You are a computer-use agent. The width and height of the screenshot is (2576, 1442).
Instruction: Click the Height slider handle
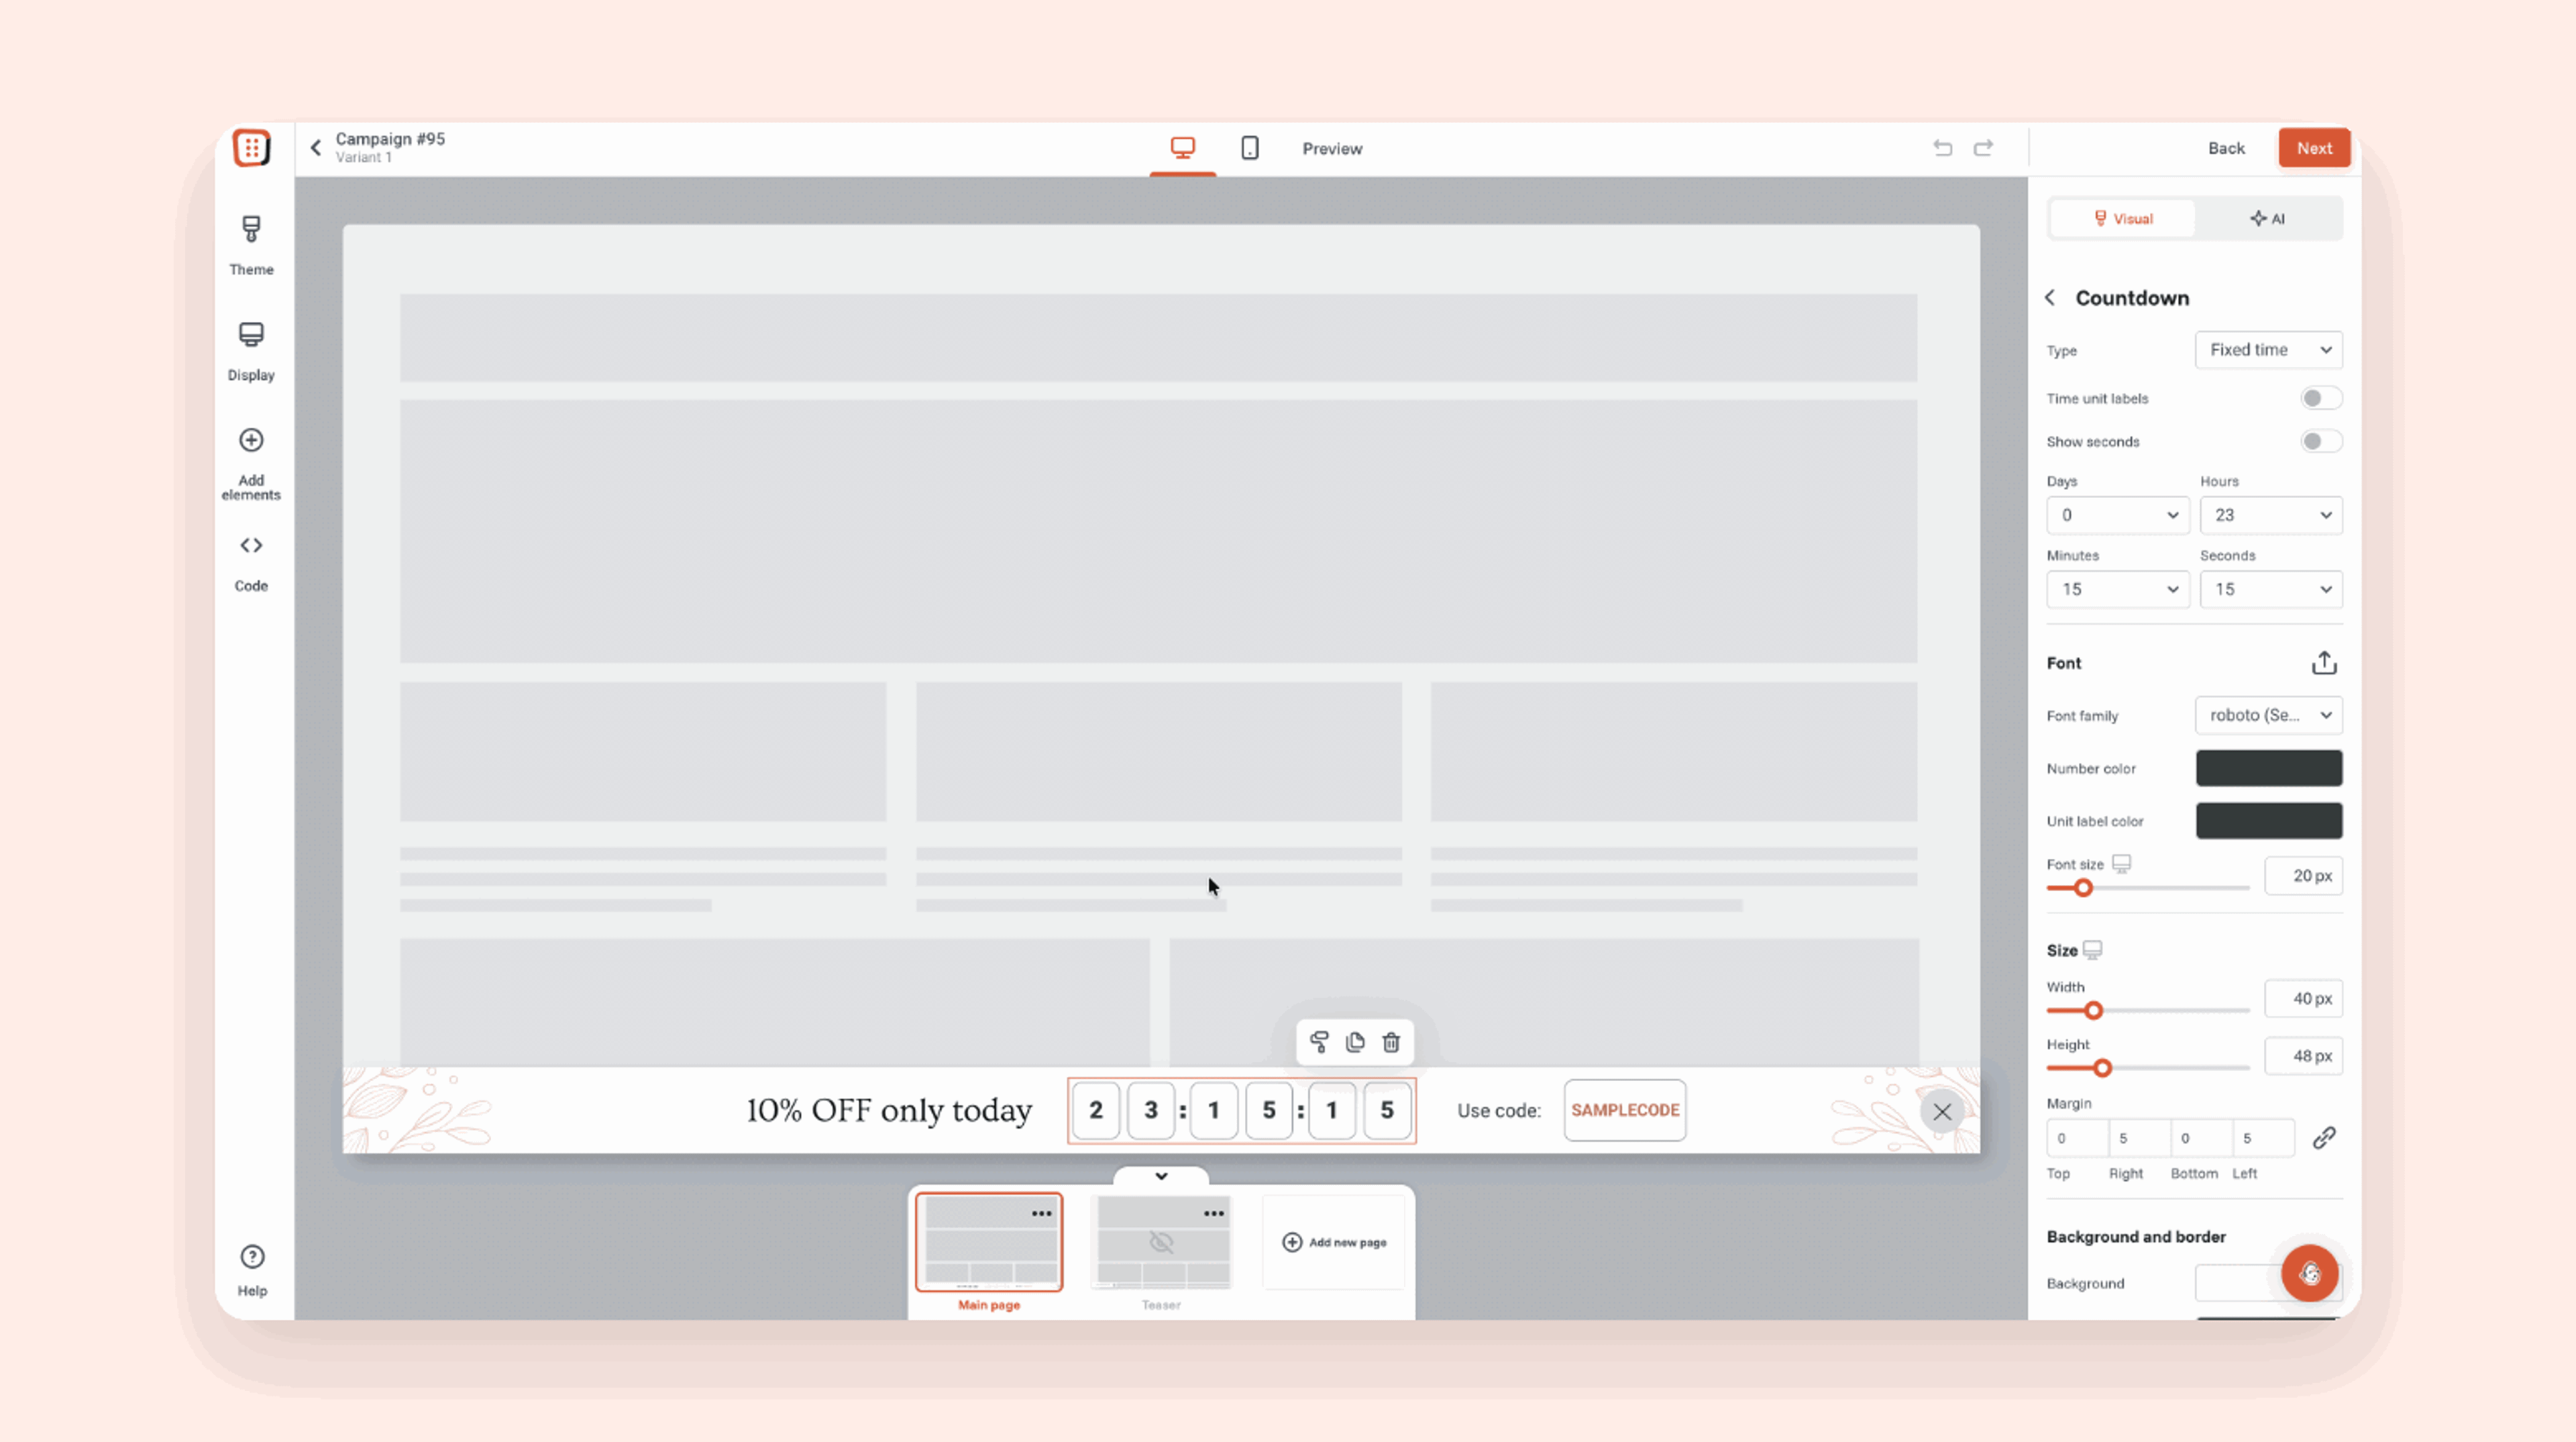2102,1068
